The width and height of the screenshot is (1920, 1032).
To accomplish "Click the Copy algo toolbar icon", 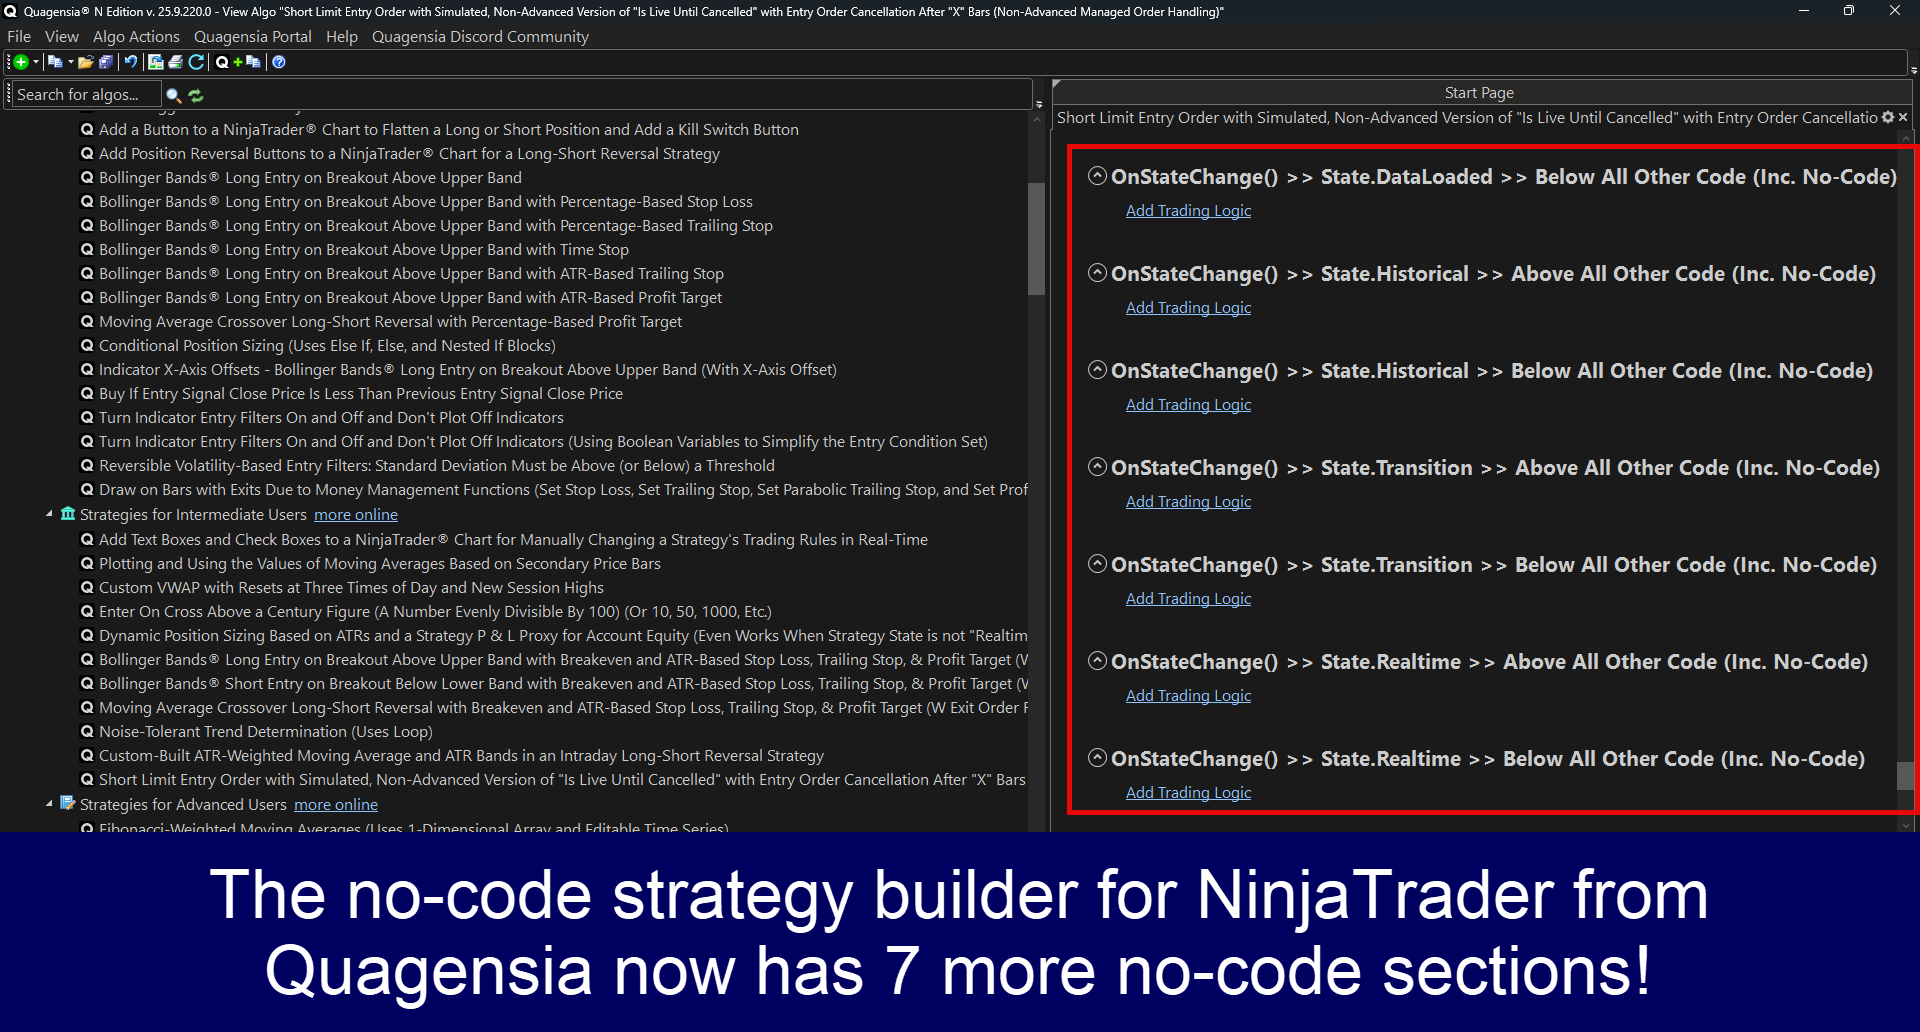I will [55, 62].
